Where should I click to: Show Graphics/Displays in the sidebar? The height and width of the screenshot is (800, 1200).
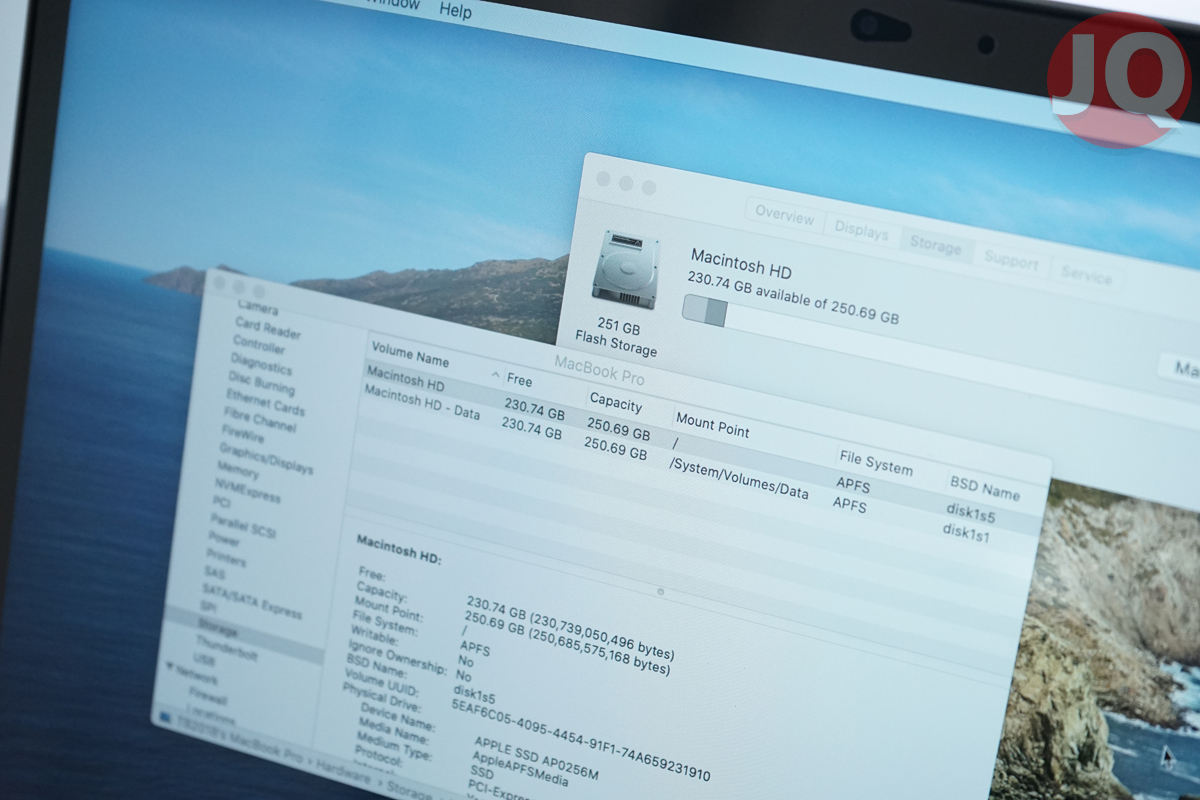click(x=266, y=458)
